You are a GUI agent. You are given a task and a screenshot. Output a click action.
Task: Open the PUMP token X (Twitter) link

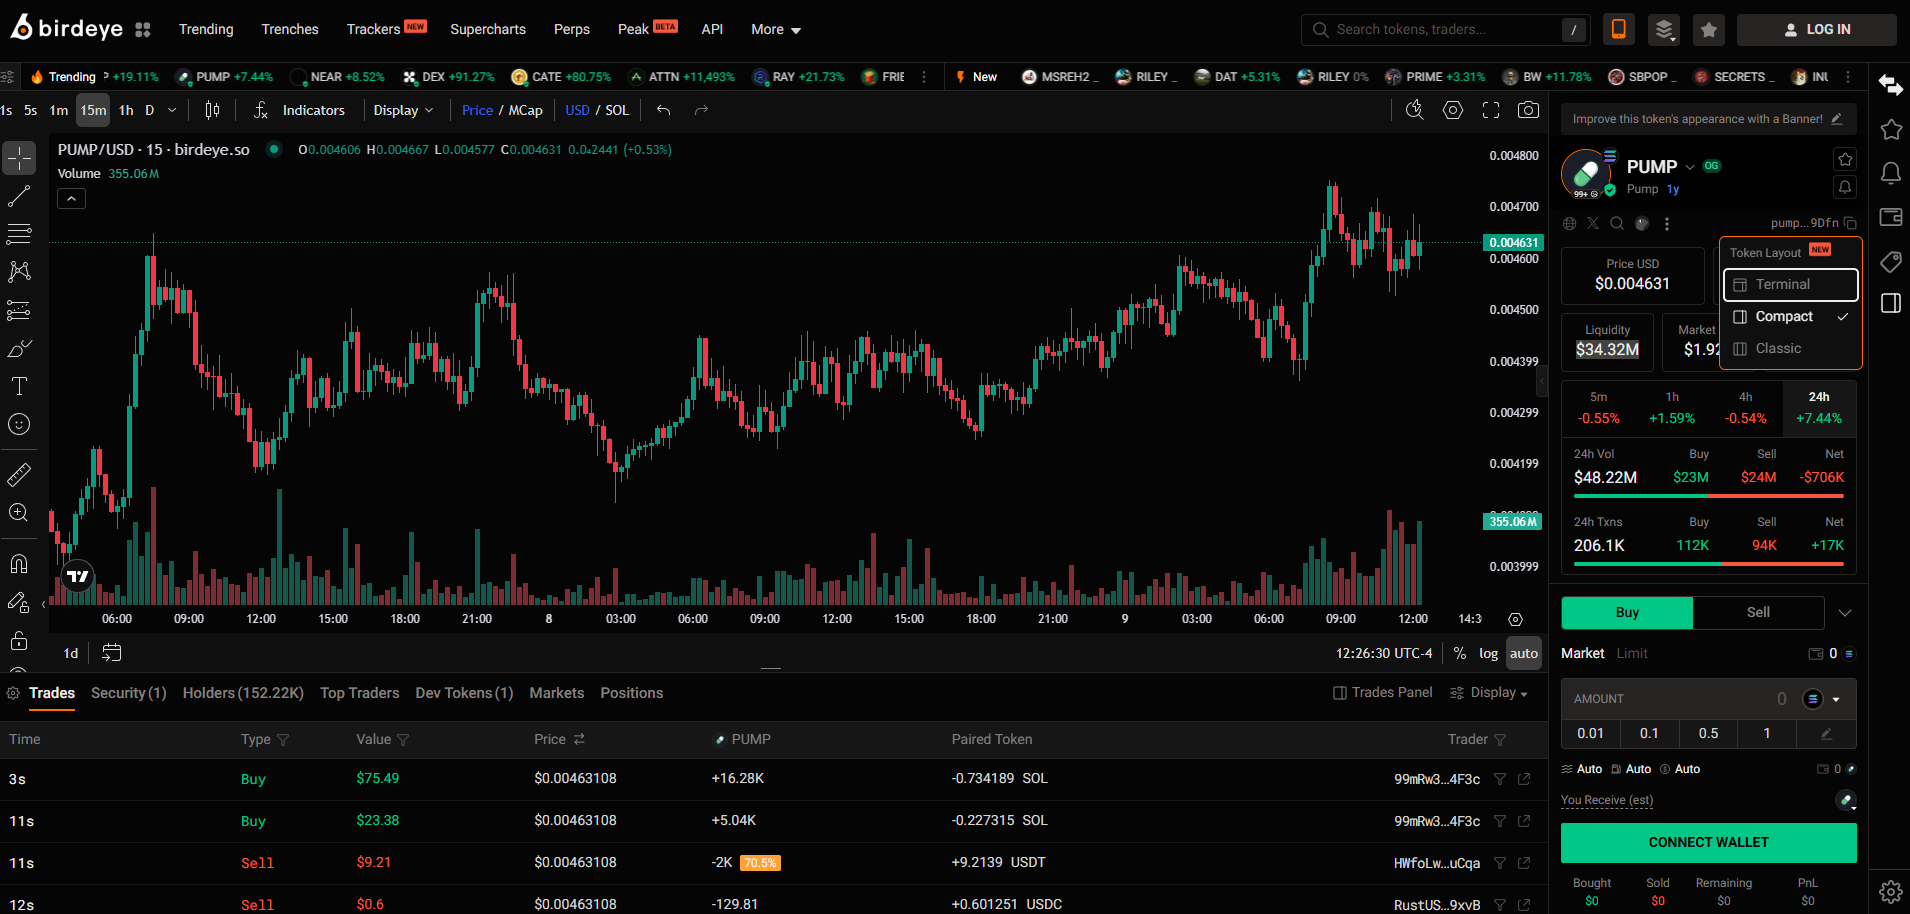(x=1593, y=223)
